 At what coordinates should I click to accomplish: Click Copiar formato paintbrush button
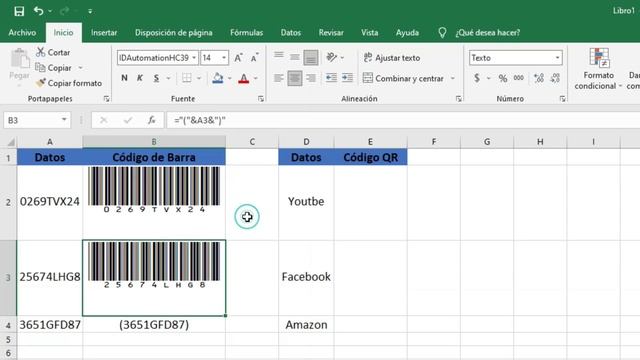coord(69,83)
